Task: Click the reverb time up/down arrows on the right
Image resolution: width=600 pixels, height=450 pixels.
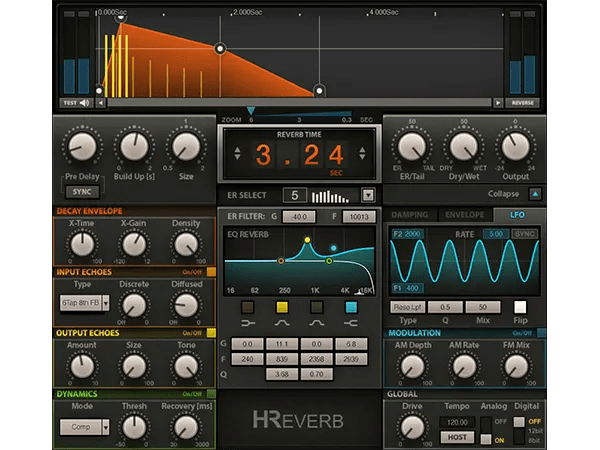Action: 362,153
